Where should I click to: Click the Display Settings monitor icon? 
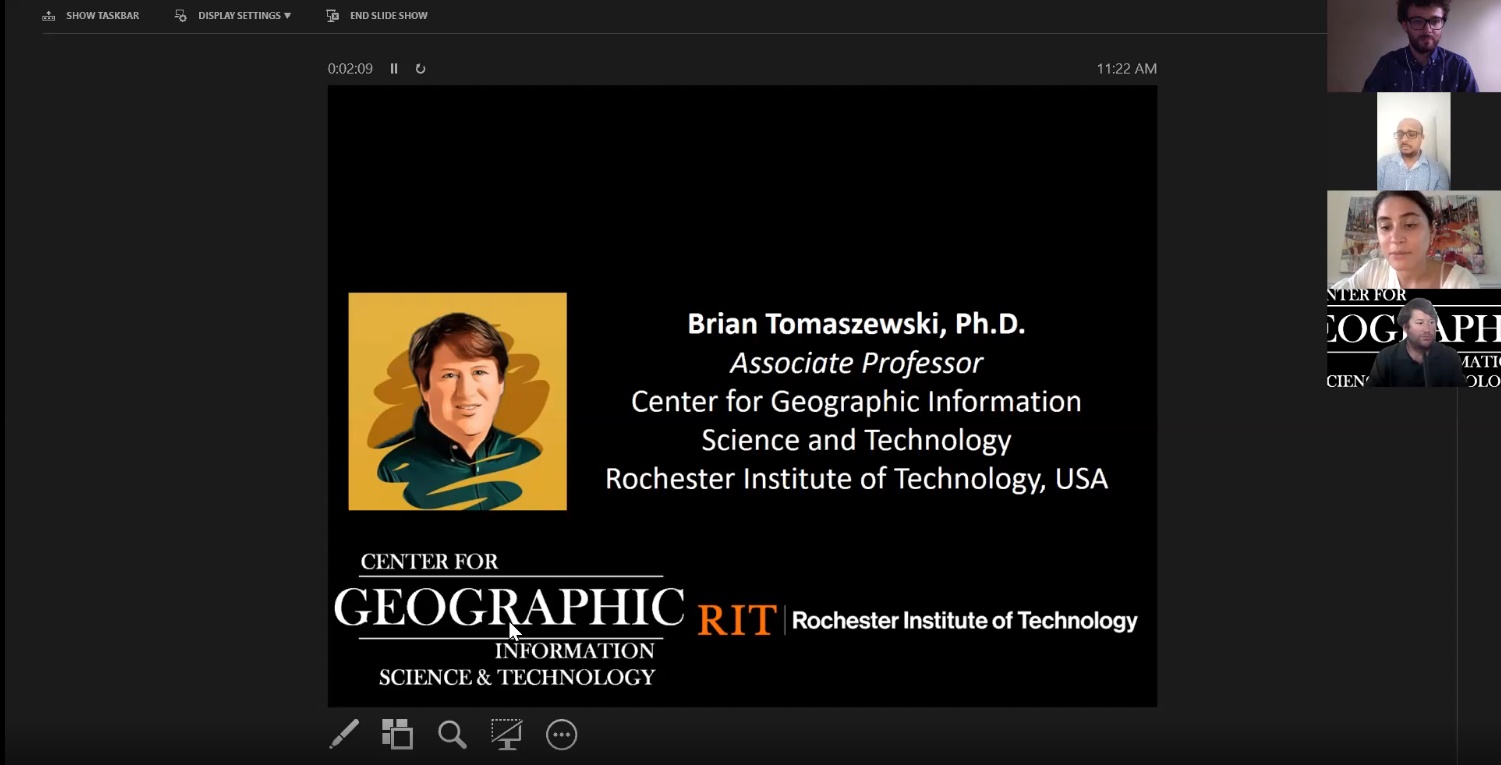181,16
